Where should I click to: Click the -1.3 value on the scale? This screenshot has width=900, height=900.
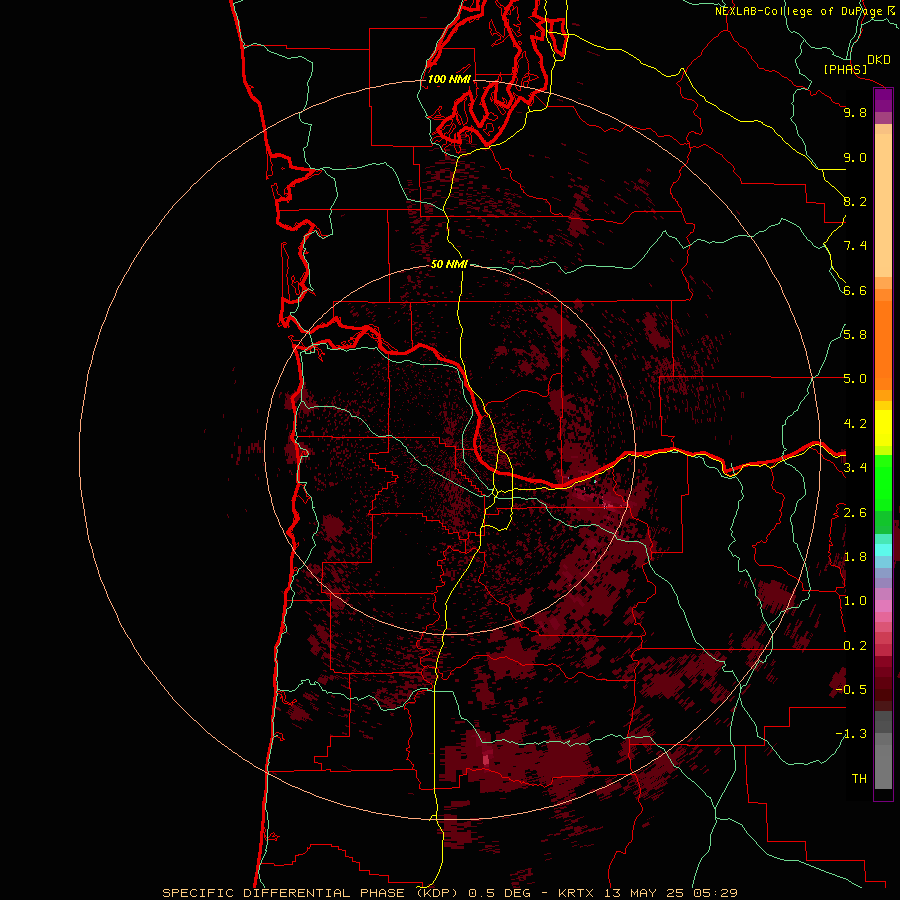[x=852, y=734]
